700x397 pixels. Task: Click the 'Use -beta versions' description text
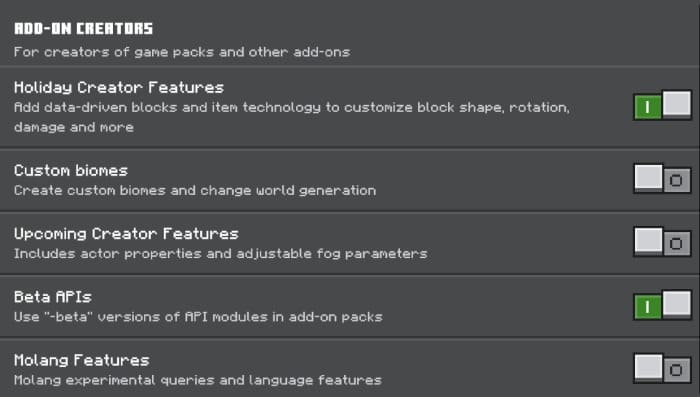(198, 317)
